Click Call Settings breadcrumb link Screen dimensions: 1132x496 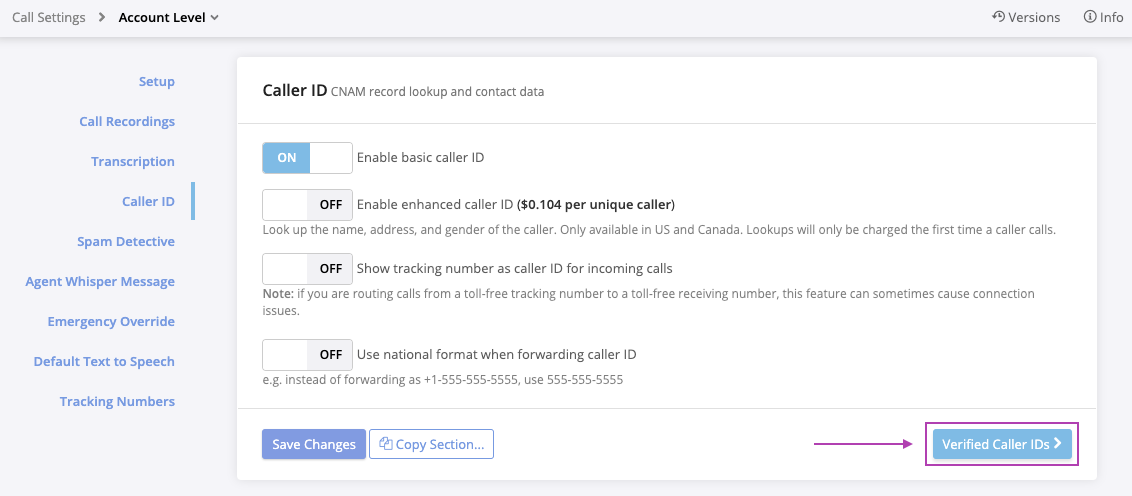[x=48, y=17]
